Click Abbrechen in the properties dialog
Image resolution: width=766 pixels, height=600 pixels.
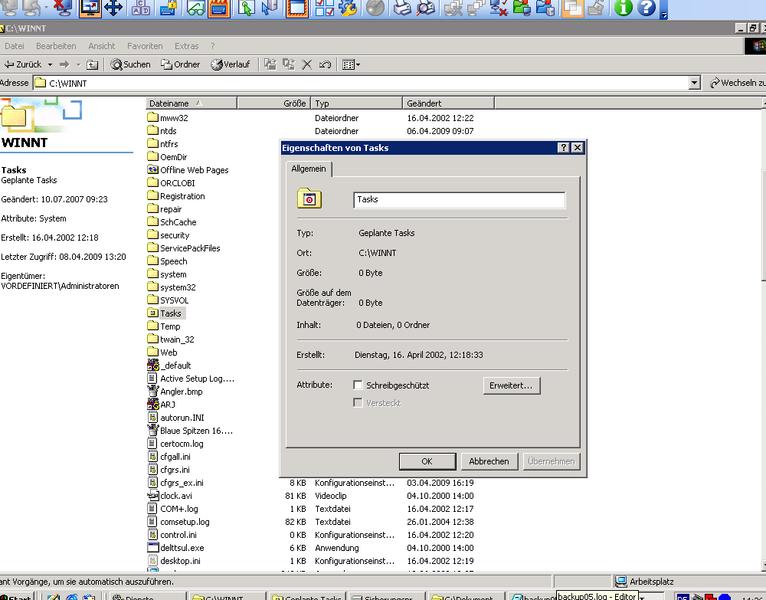tap(489, 461)
